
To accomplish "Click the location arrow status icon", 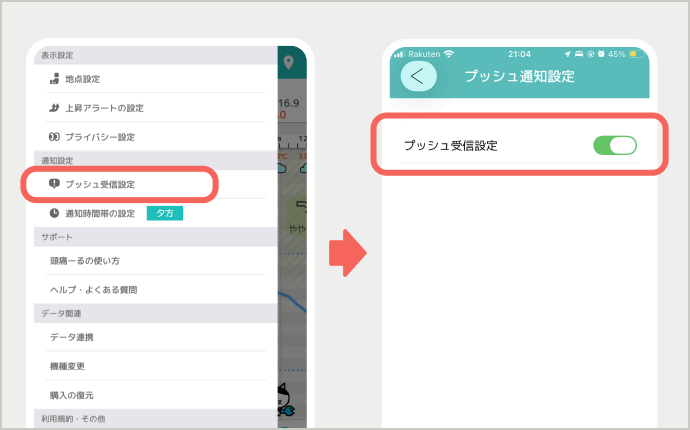I will pyautogui.click(x=567, y=54).
